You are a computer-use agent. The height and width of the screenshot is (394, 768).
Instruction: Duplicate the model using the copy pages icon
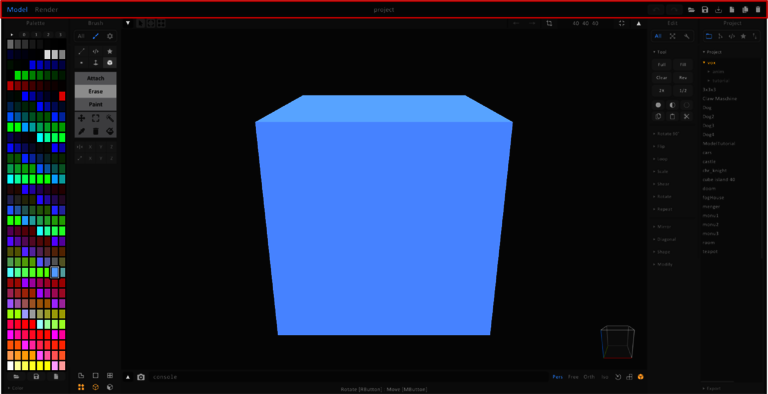tap(745, 10)
